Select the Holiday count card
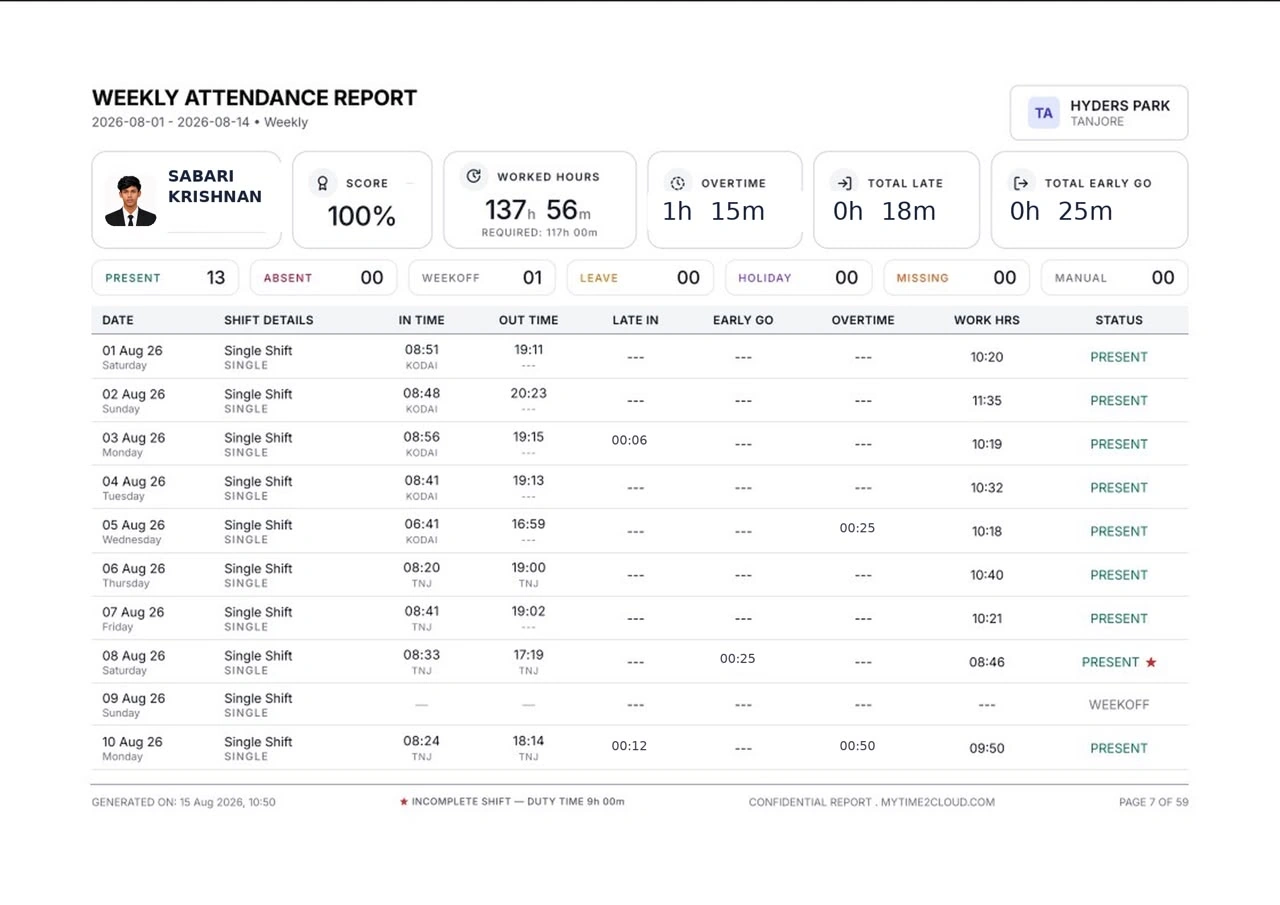Image resolution: width=1280 pixels, height=905 pixels. point(798,278)
